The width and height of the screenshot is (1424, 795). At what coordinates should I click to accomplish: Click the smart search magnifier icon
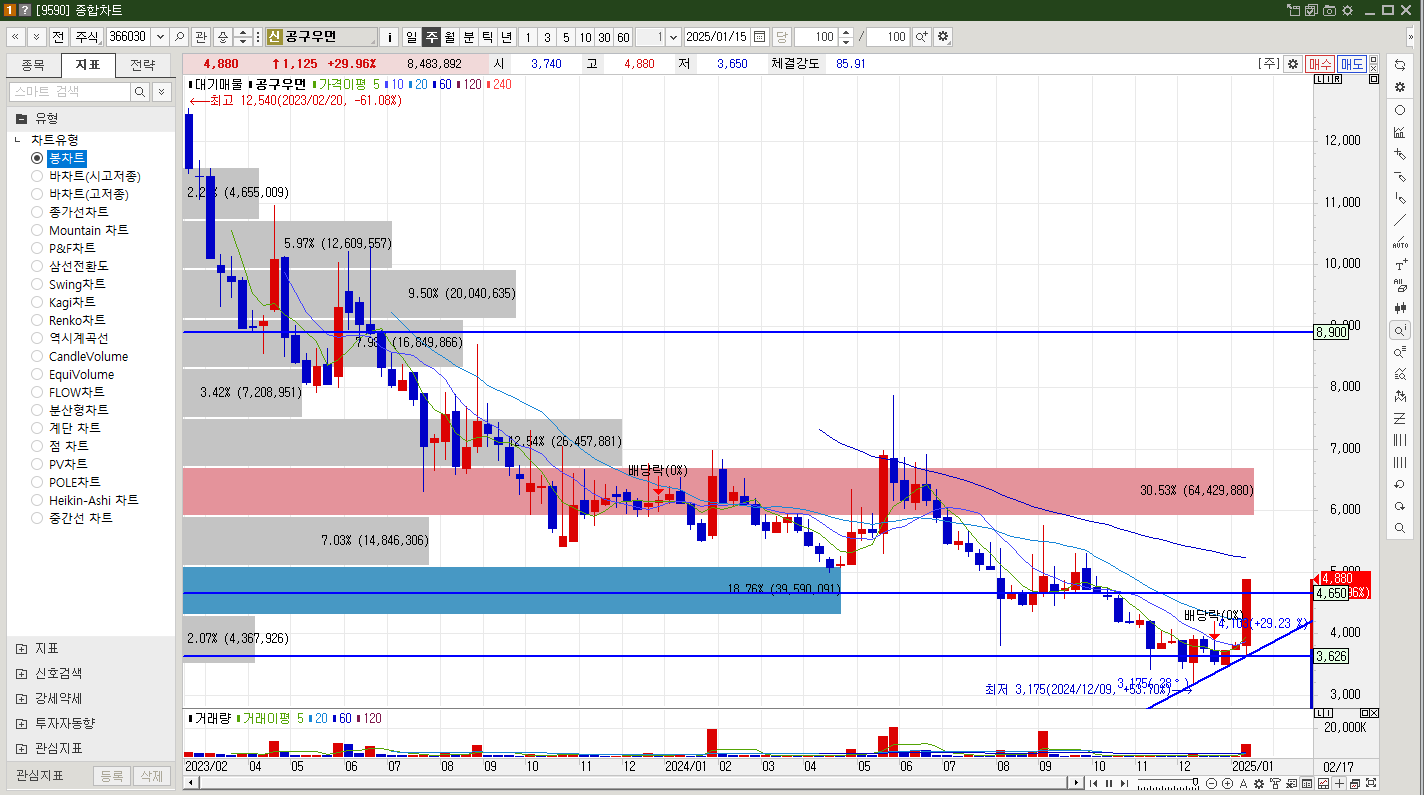[141, 92]
